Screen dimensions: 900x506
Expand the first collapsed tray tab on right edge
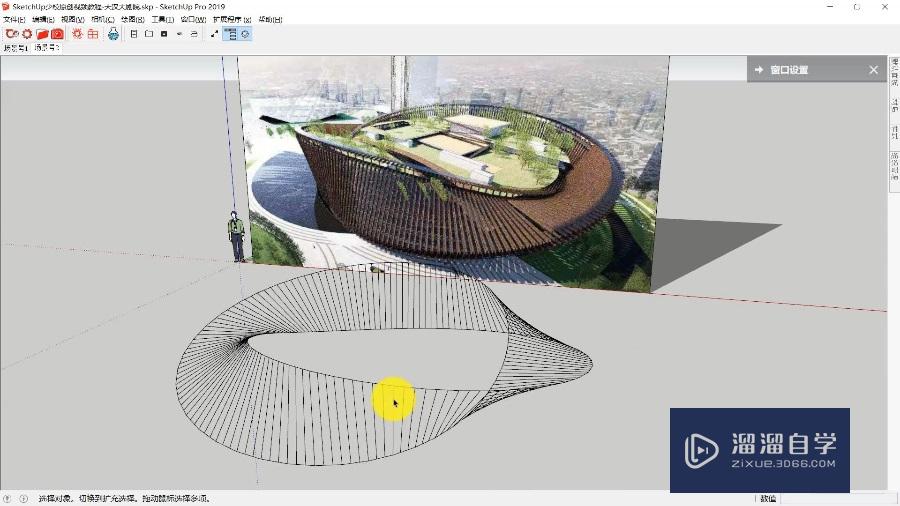[x=894, y=72]
